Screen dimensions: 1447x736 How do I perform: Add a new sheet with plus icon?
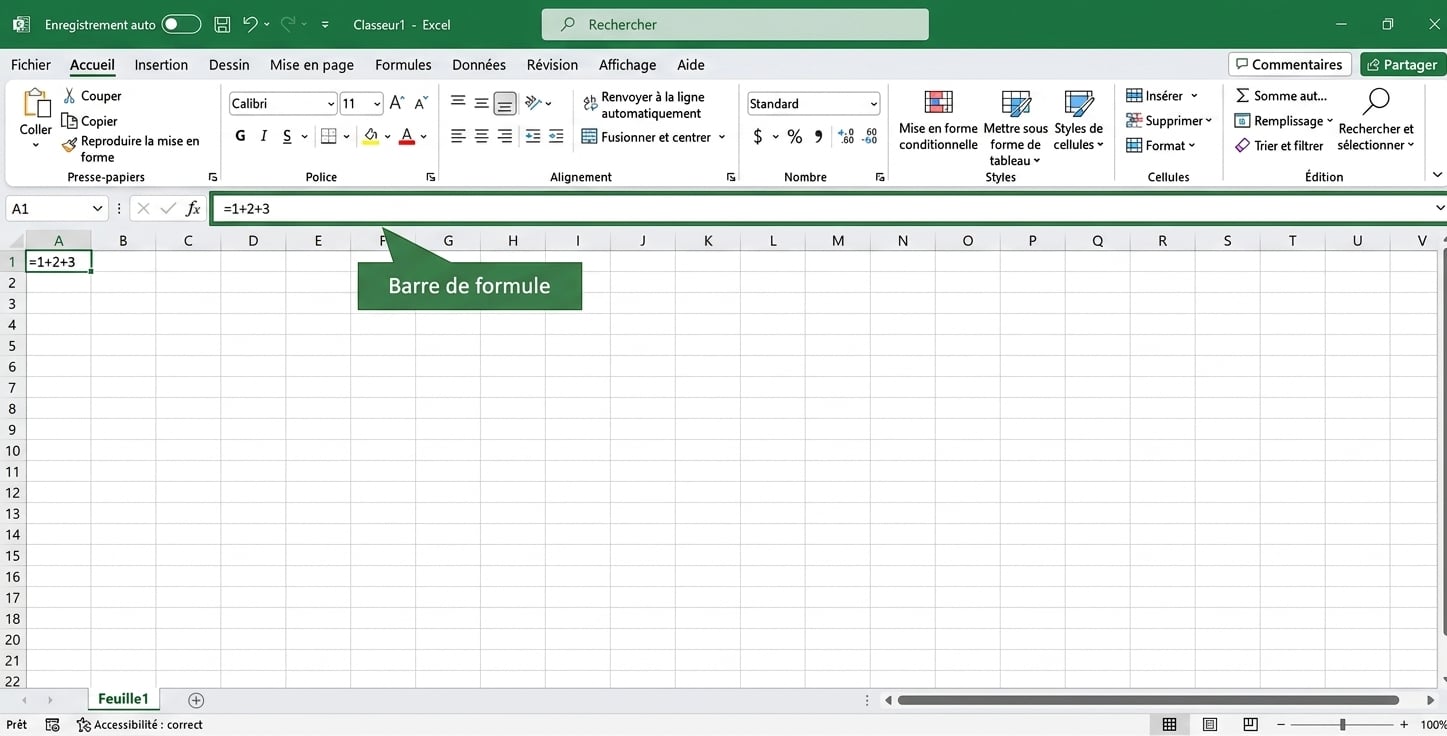tap(196, 700)
